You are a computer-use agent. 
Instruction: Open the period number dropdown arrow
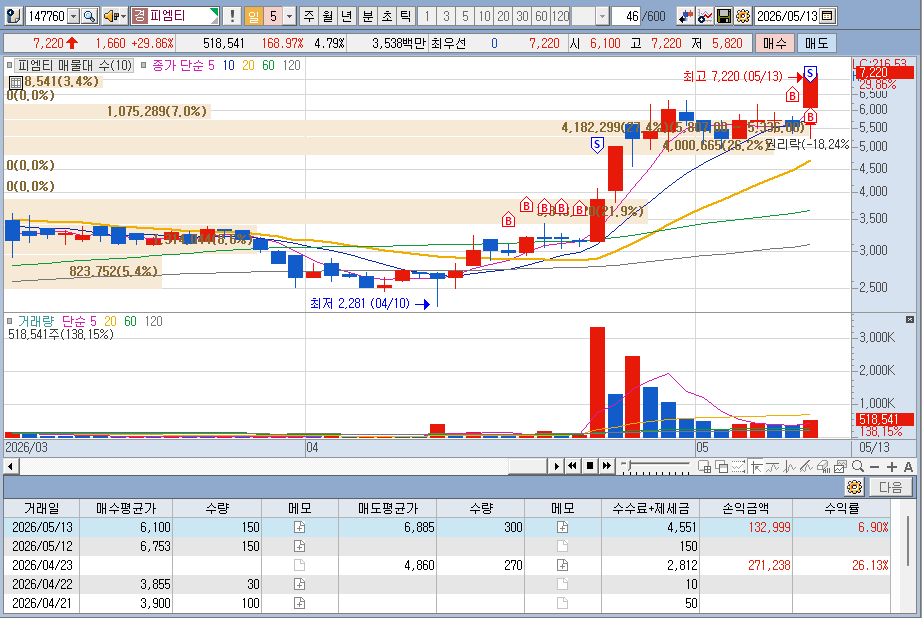pyautogui.click(x=289, y=16)
